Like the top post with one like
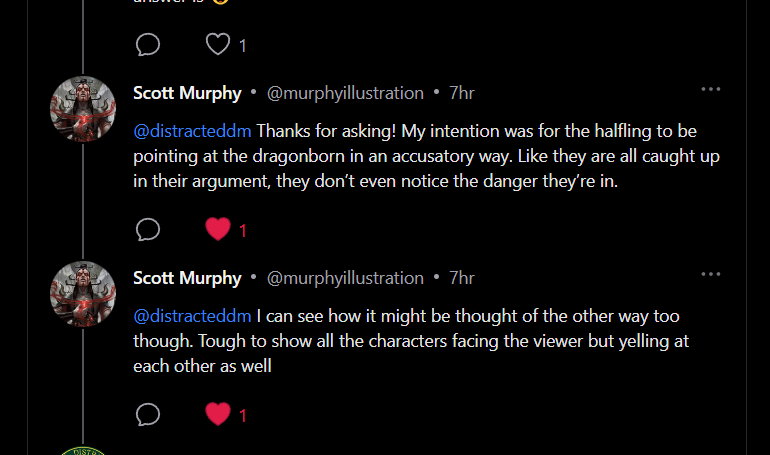 pos(218,45)
